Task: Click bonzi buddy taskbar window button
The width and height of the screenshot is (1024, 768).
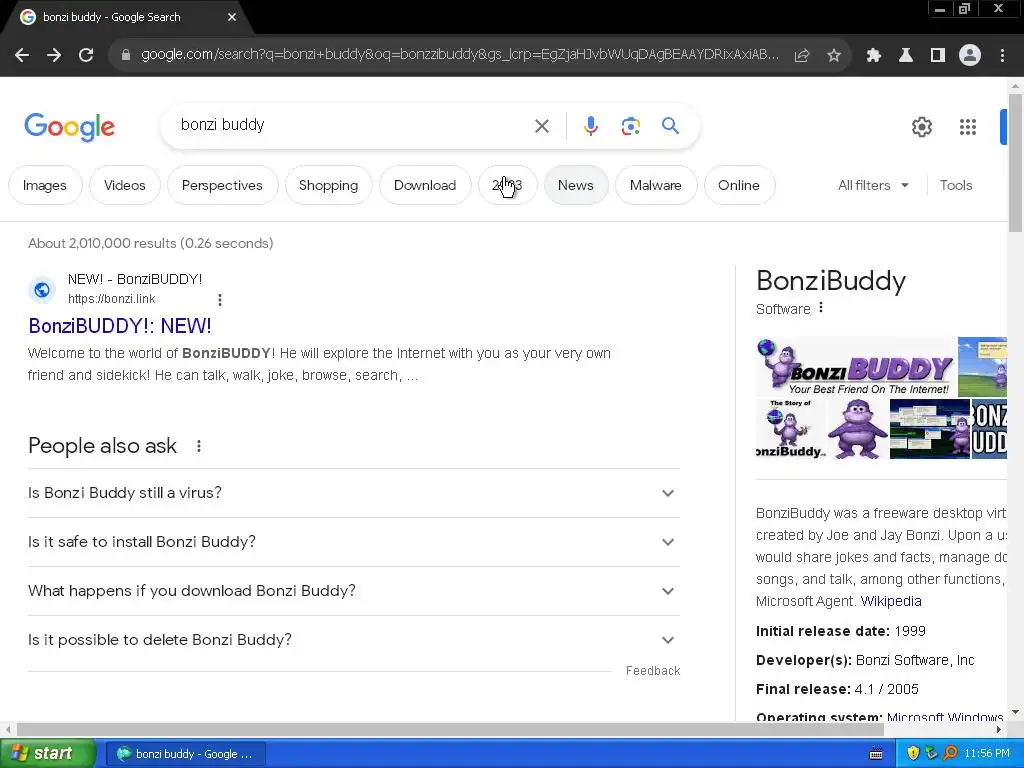Action: click(185, 754)
